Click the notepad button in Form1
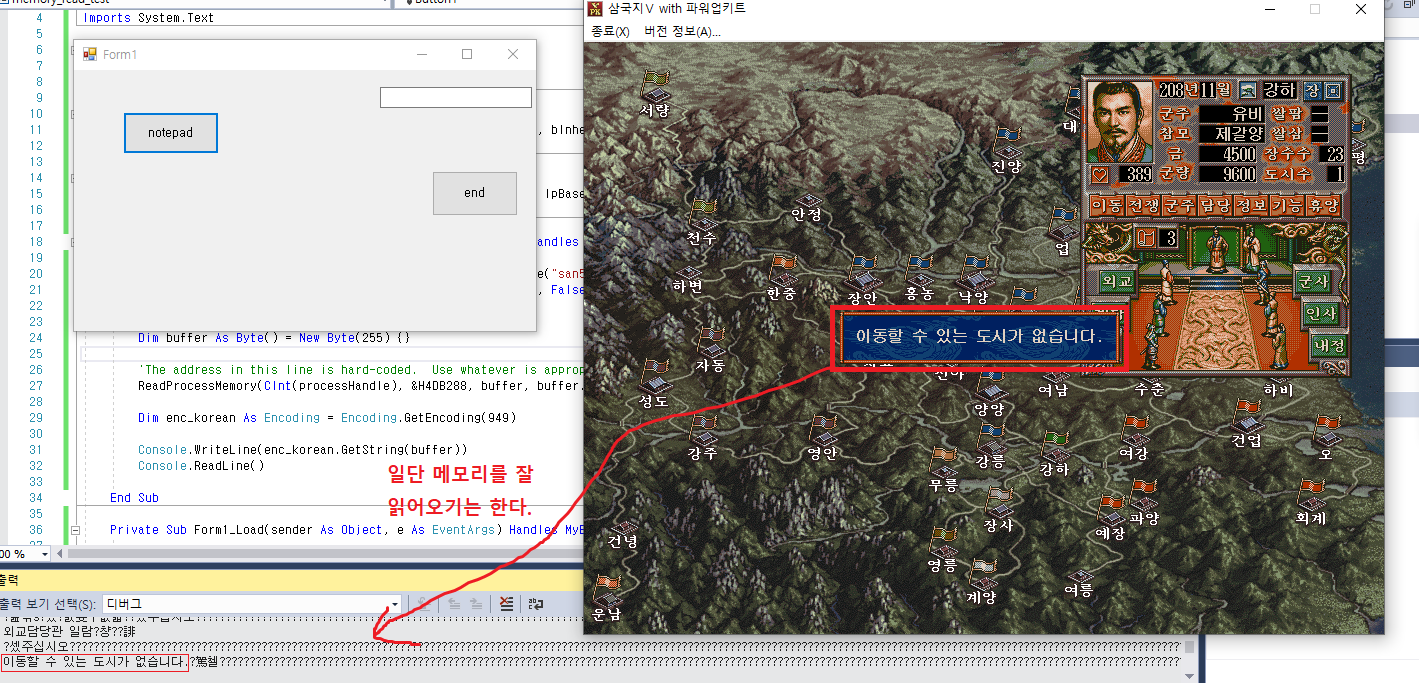This screenshot has width=1419, height=683. pos(171,133)
